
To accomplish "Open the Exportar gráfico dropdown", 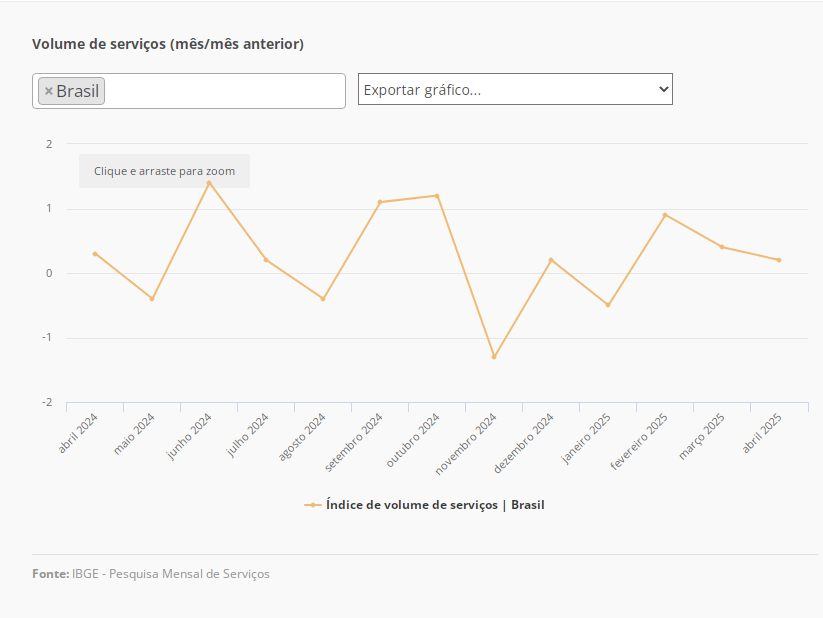I will pos(515,89).
